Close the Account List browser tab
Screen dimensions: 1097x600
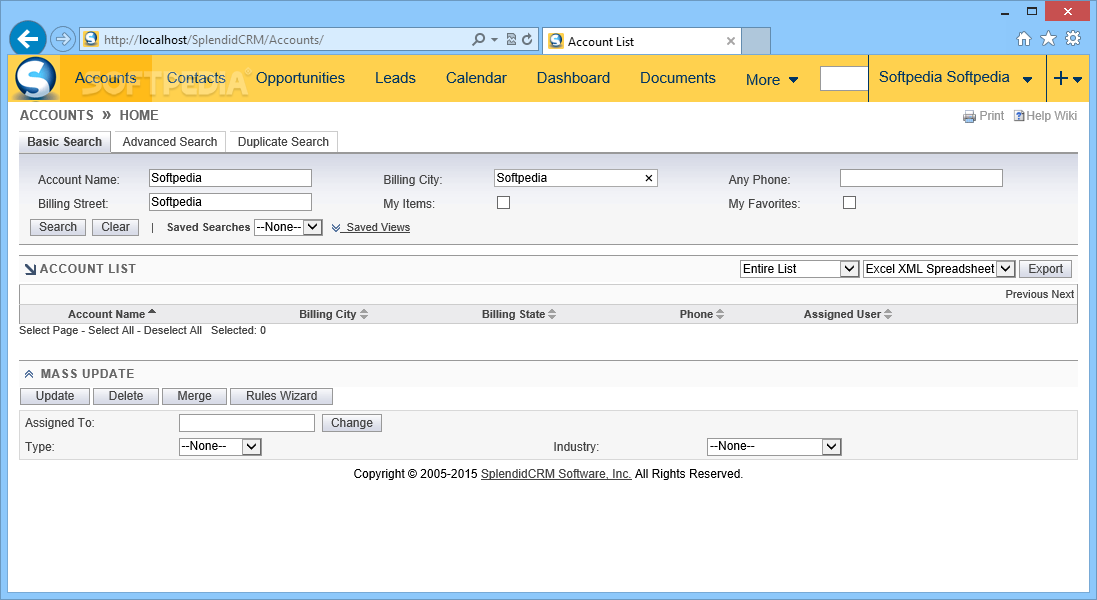coord(730,41)
